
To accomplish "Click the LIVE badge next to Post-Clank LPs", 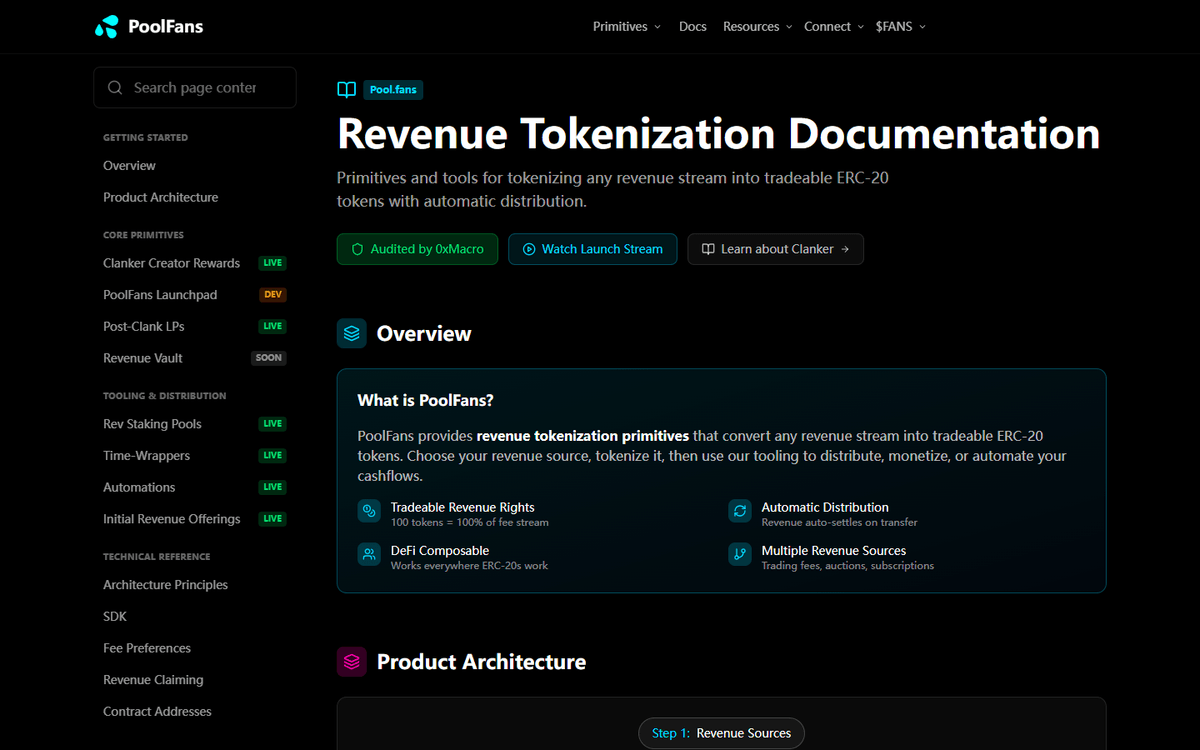I will click(x=273, y=327).
